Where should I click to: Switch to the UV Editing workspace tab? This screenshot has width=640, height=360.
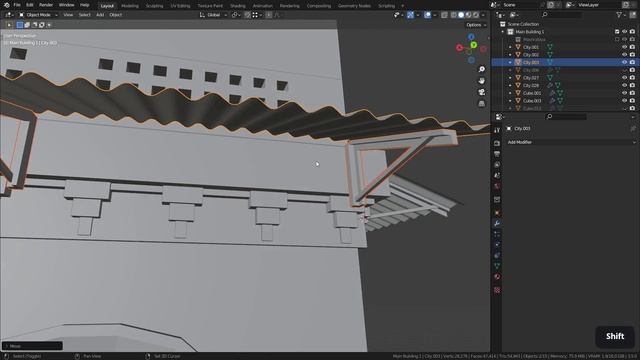(180, 6)
